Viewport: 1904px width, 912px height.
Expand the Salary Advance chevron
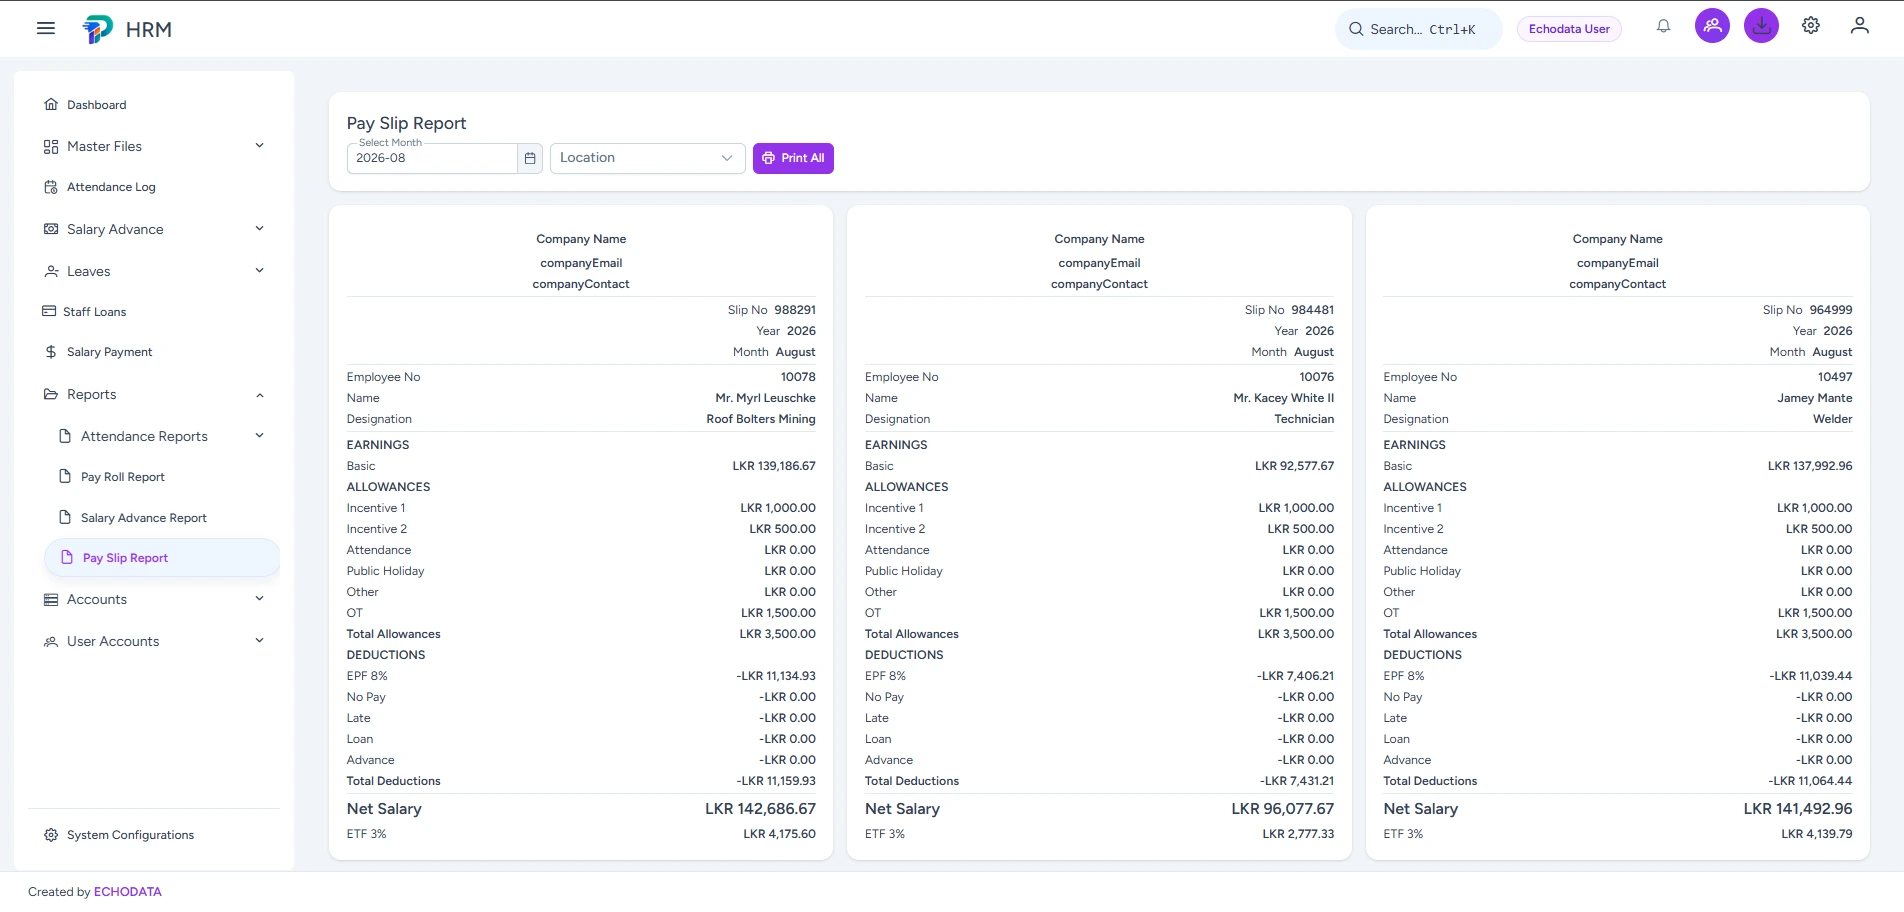pyautogui.click(x=259, y=228)
